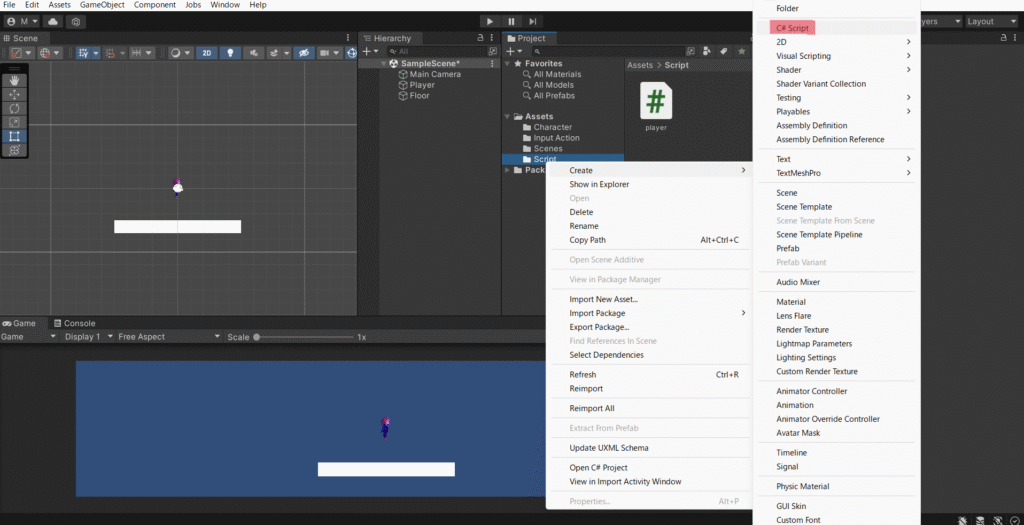
Task: Toggle 2D view mode in Scene
Action: click(206, 53)
